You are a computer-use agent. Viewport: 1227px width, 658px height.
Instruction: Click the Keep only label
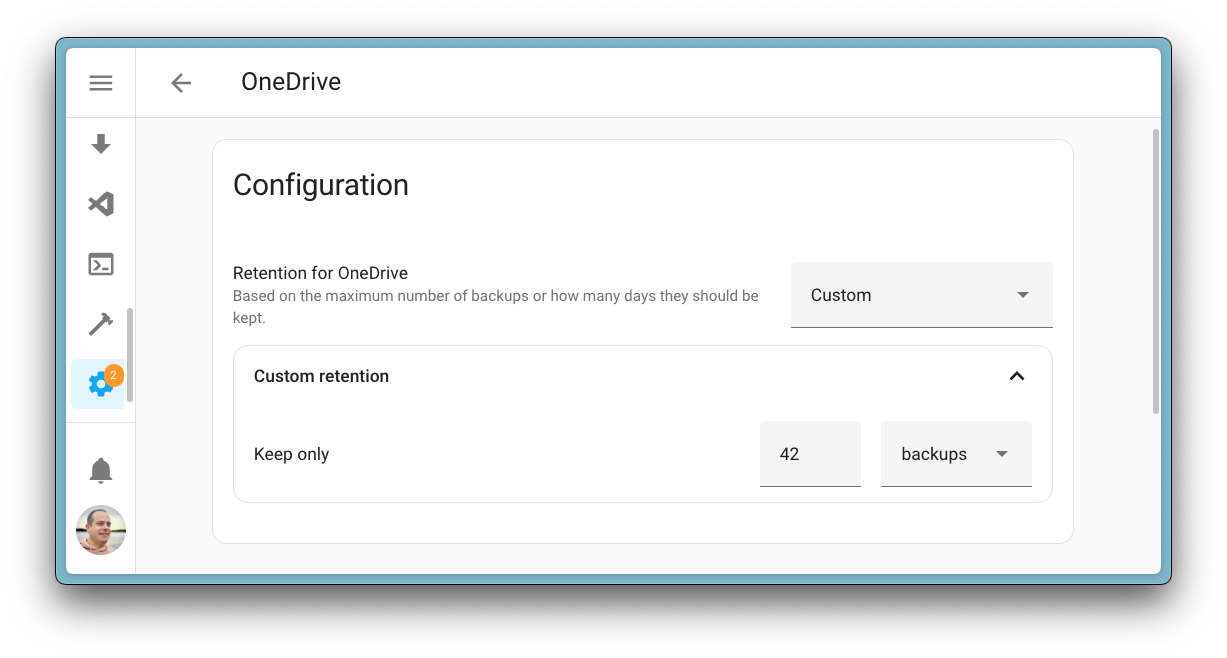pos(291,453)
